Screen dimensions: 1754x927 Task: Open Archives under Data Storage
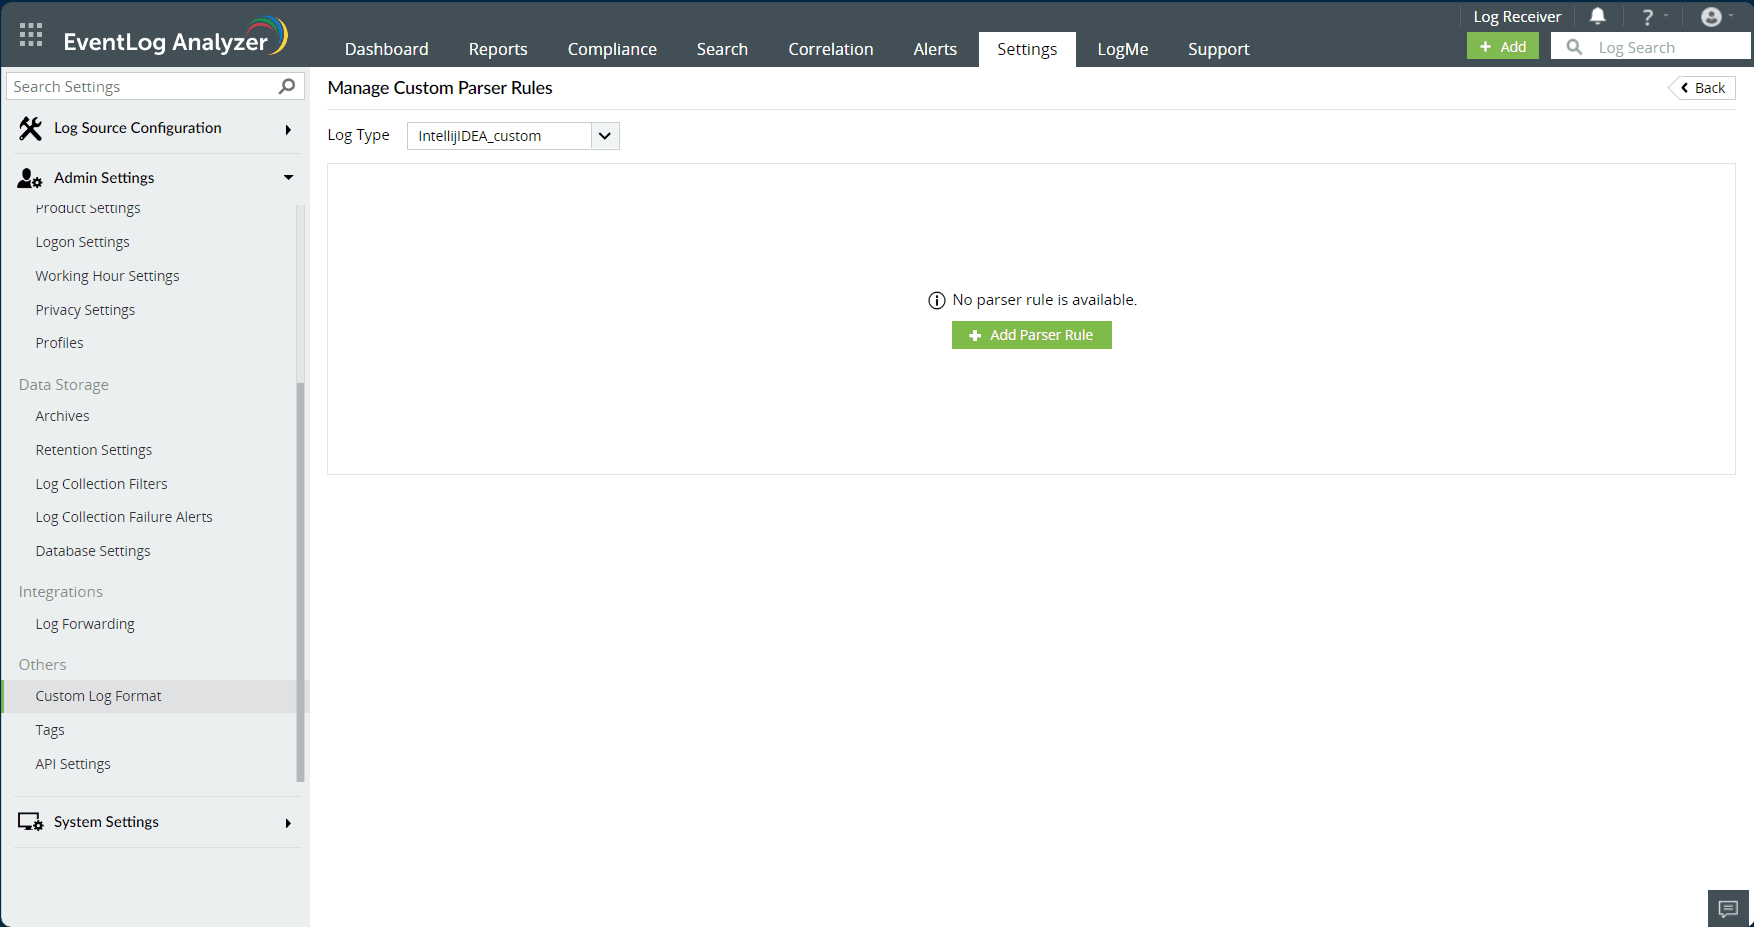62,416
